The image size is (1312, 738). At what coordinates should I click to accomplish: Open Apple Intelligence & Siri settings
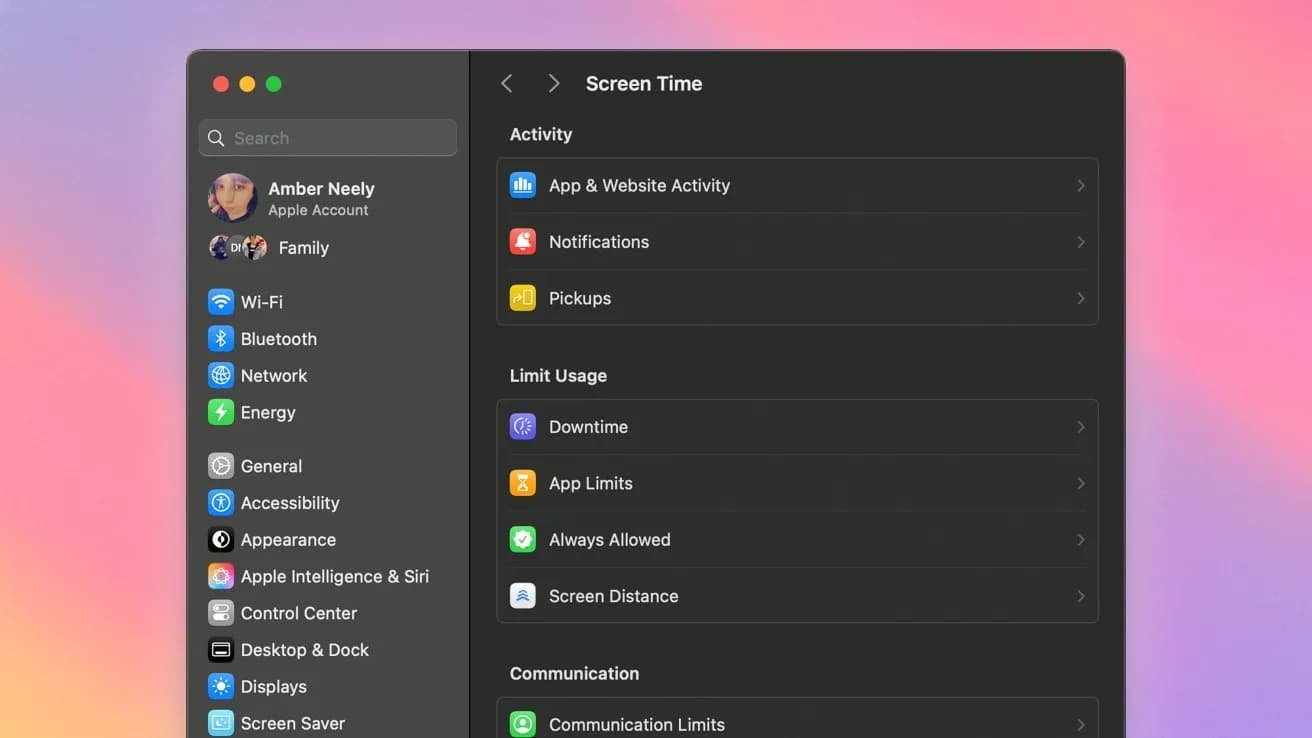pyautogui.click(x=334, y=576)
